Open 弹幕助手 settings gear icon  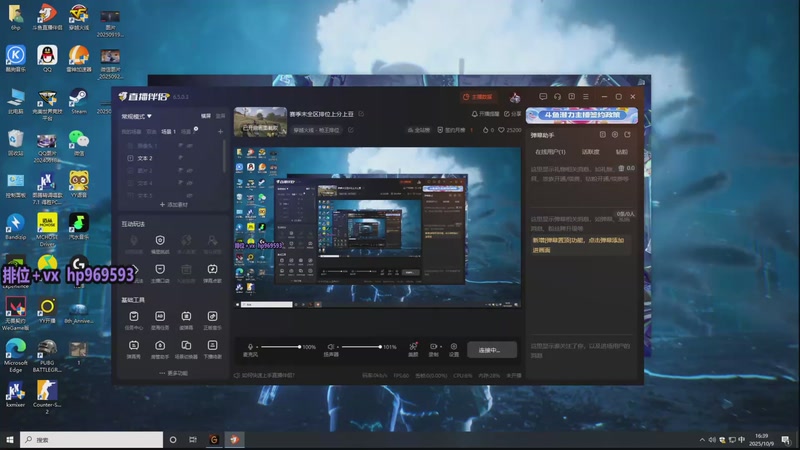pyautogui.click(x=615, y=135)
